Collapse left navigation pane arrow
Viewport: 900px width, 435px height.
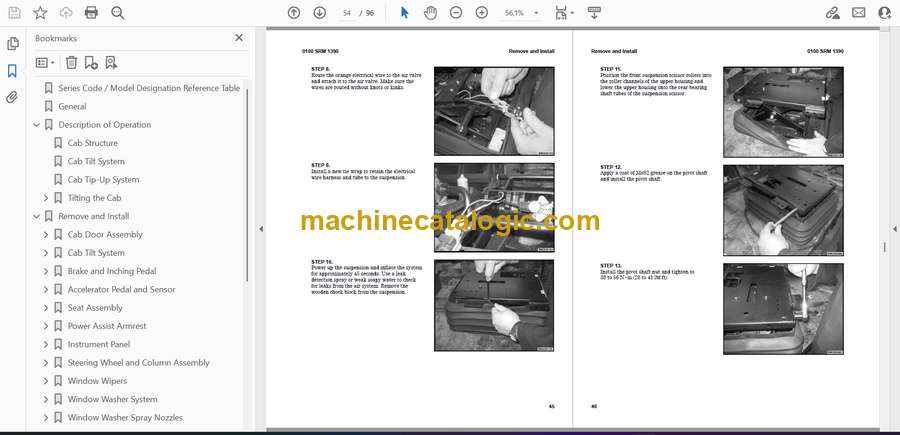(261, 229)
